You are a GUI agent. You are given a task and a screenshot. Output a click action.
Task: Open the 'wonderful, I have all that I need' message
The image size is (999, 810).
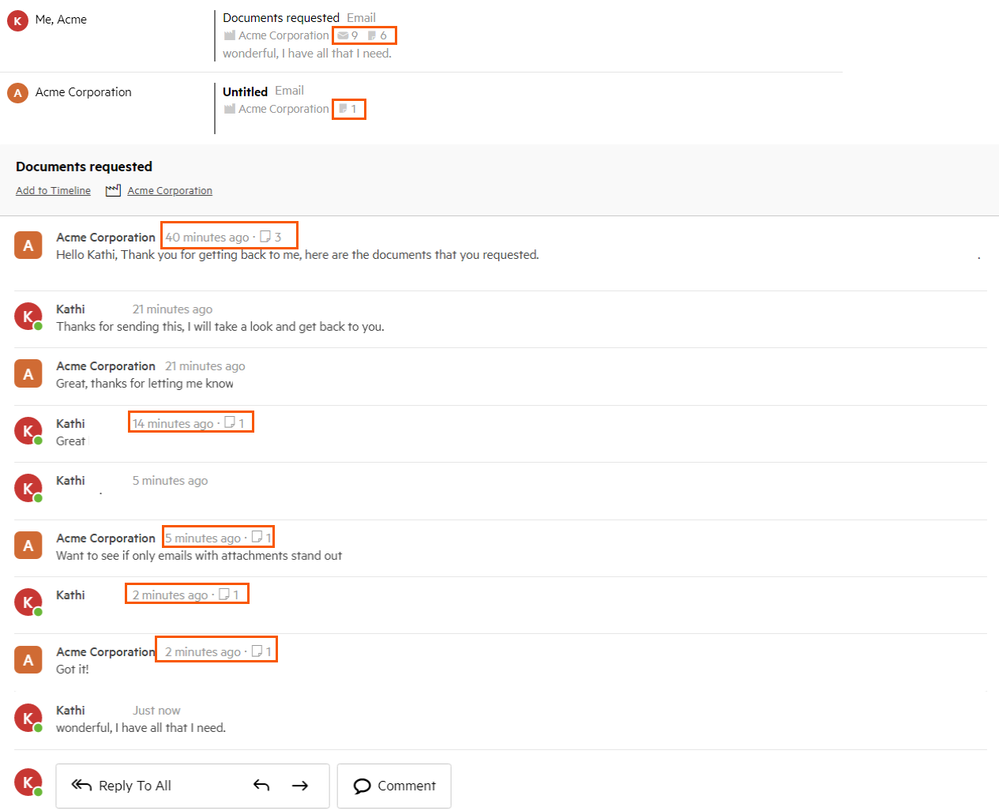(x=140, y=728)
